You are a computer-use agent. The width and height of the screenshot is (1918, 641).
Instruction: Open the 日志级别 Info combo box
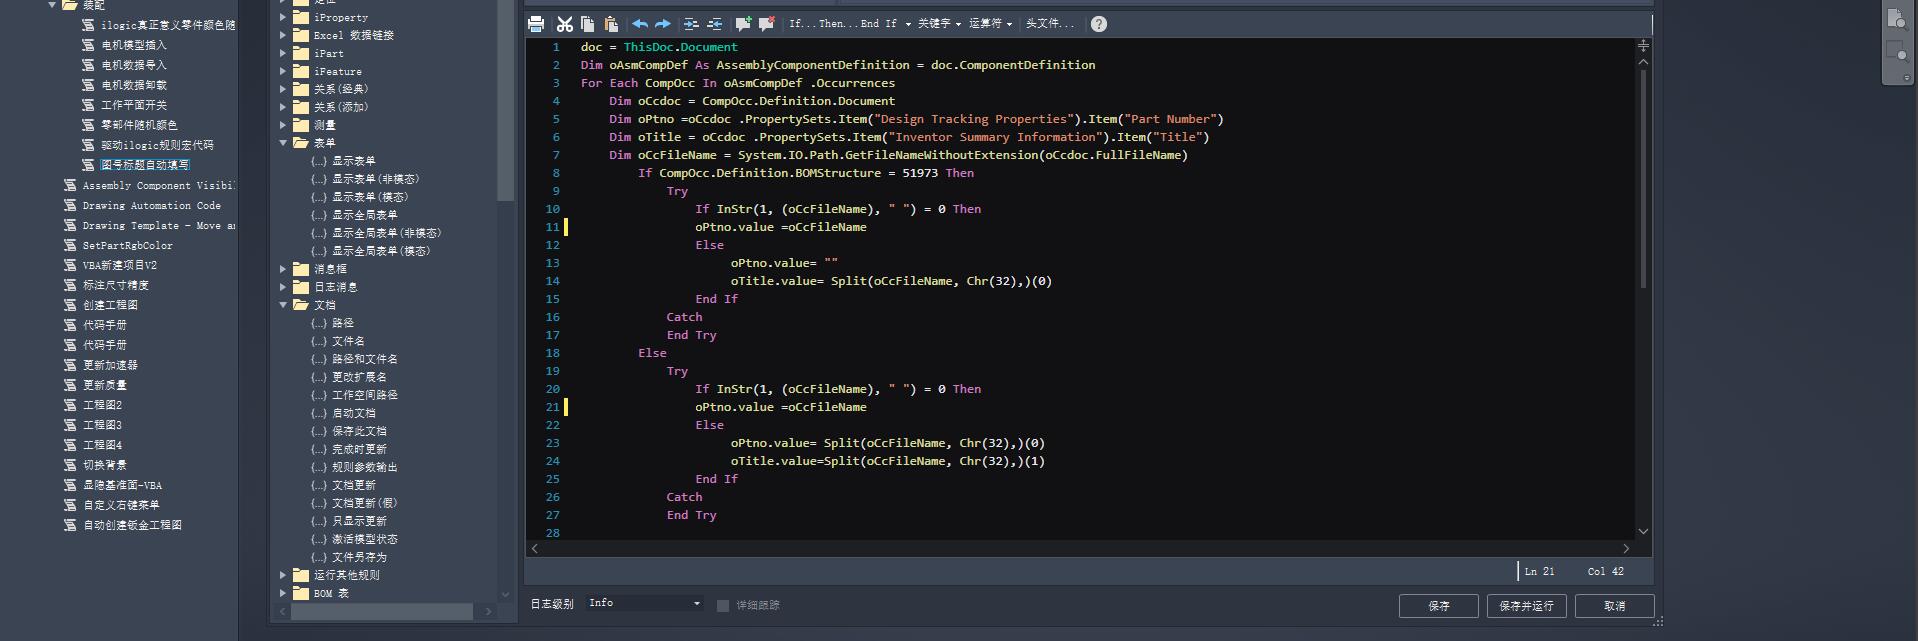coord(645,603)
